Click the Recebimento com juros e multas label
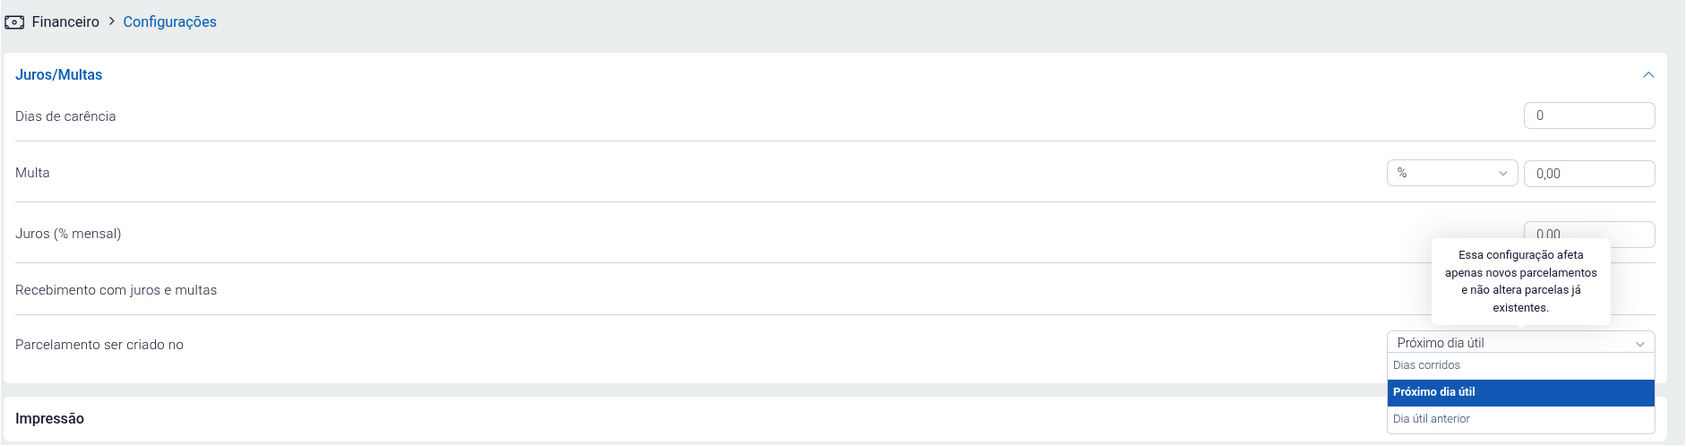1686x447 pixels. click(116, 290)
